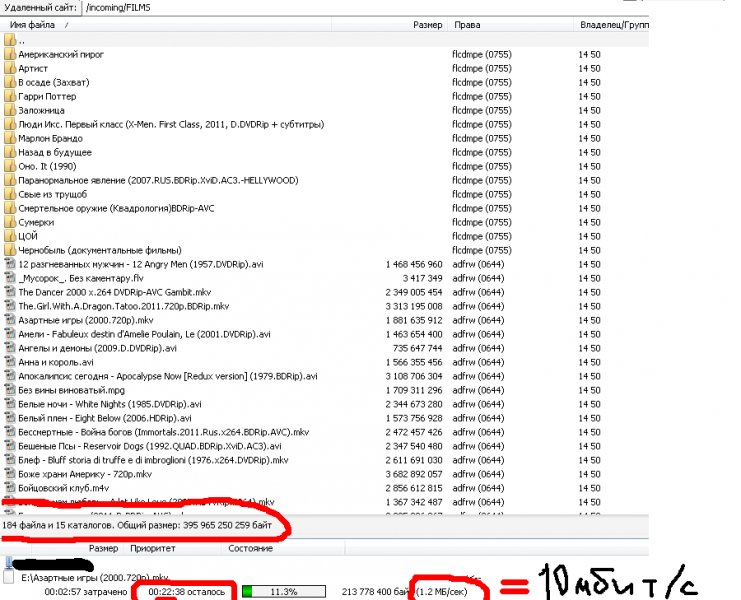
Task: Click the queue Размер column header
Action: coord(103,548)
